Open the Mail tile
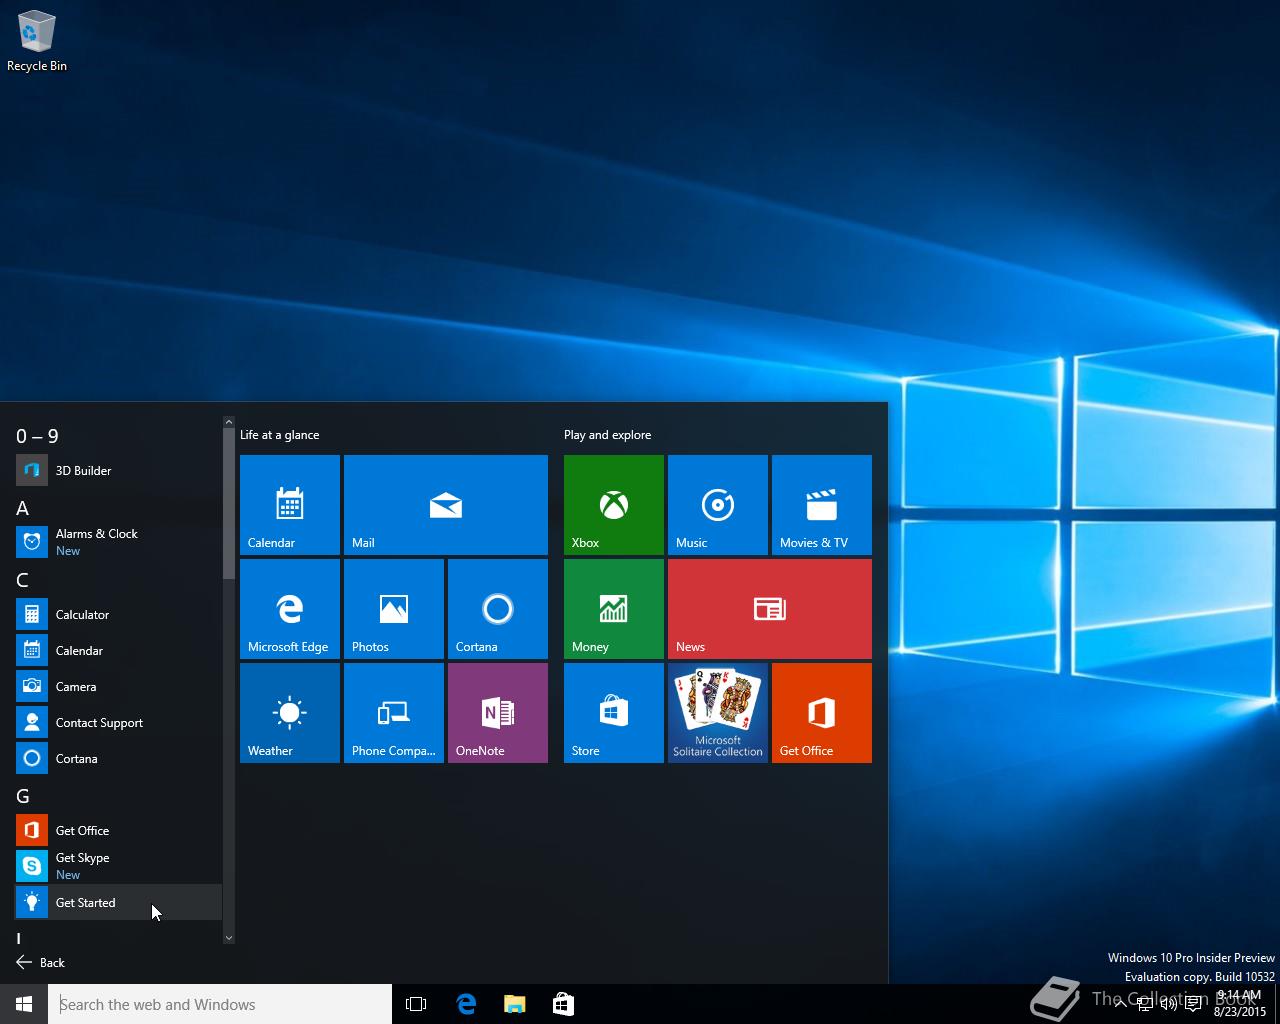1280x1024 pixels. pos(446,505)
